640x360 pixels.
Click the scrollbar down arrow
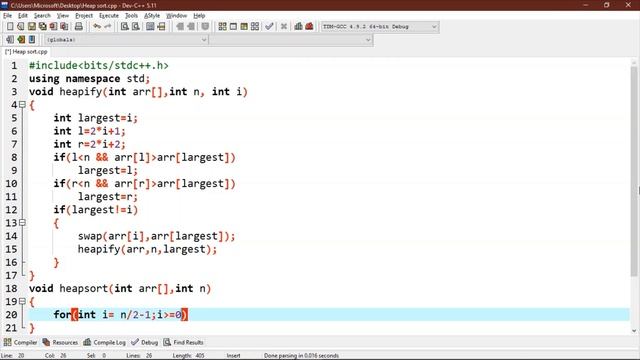coord(633,330)
